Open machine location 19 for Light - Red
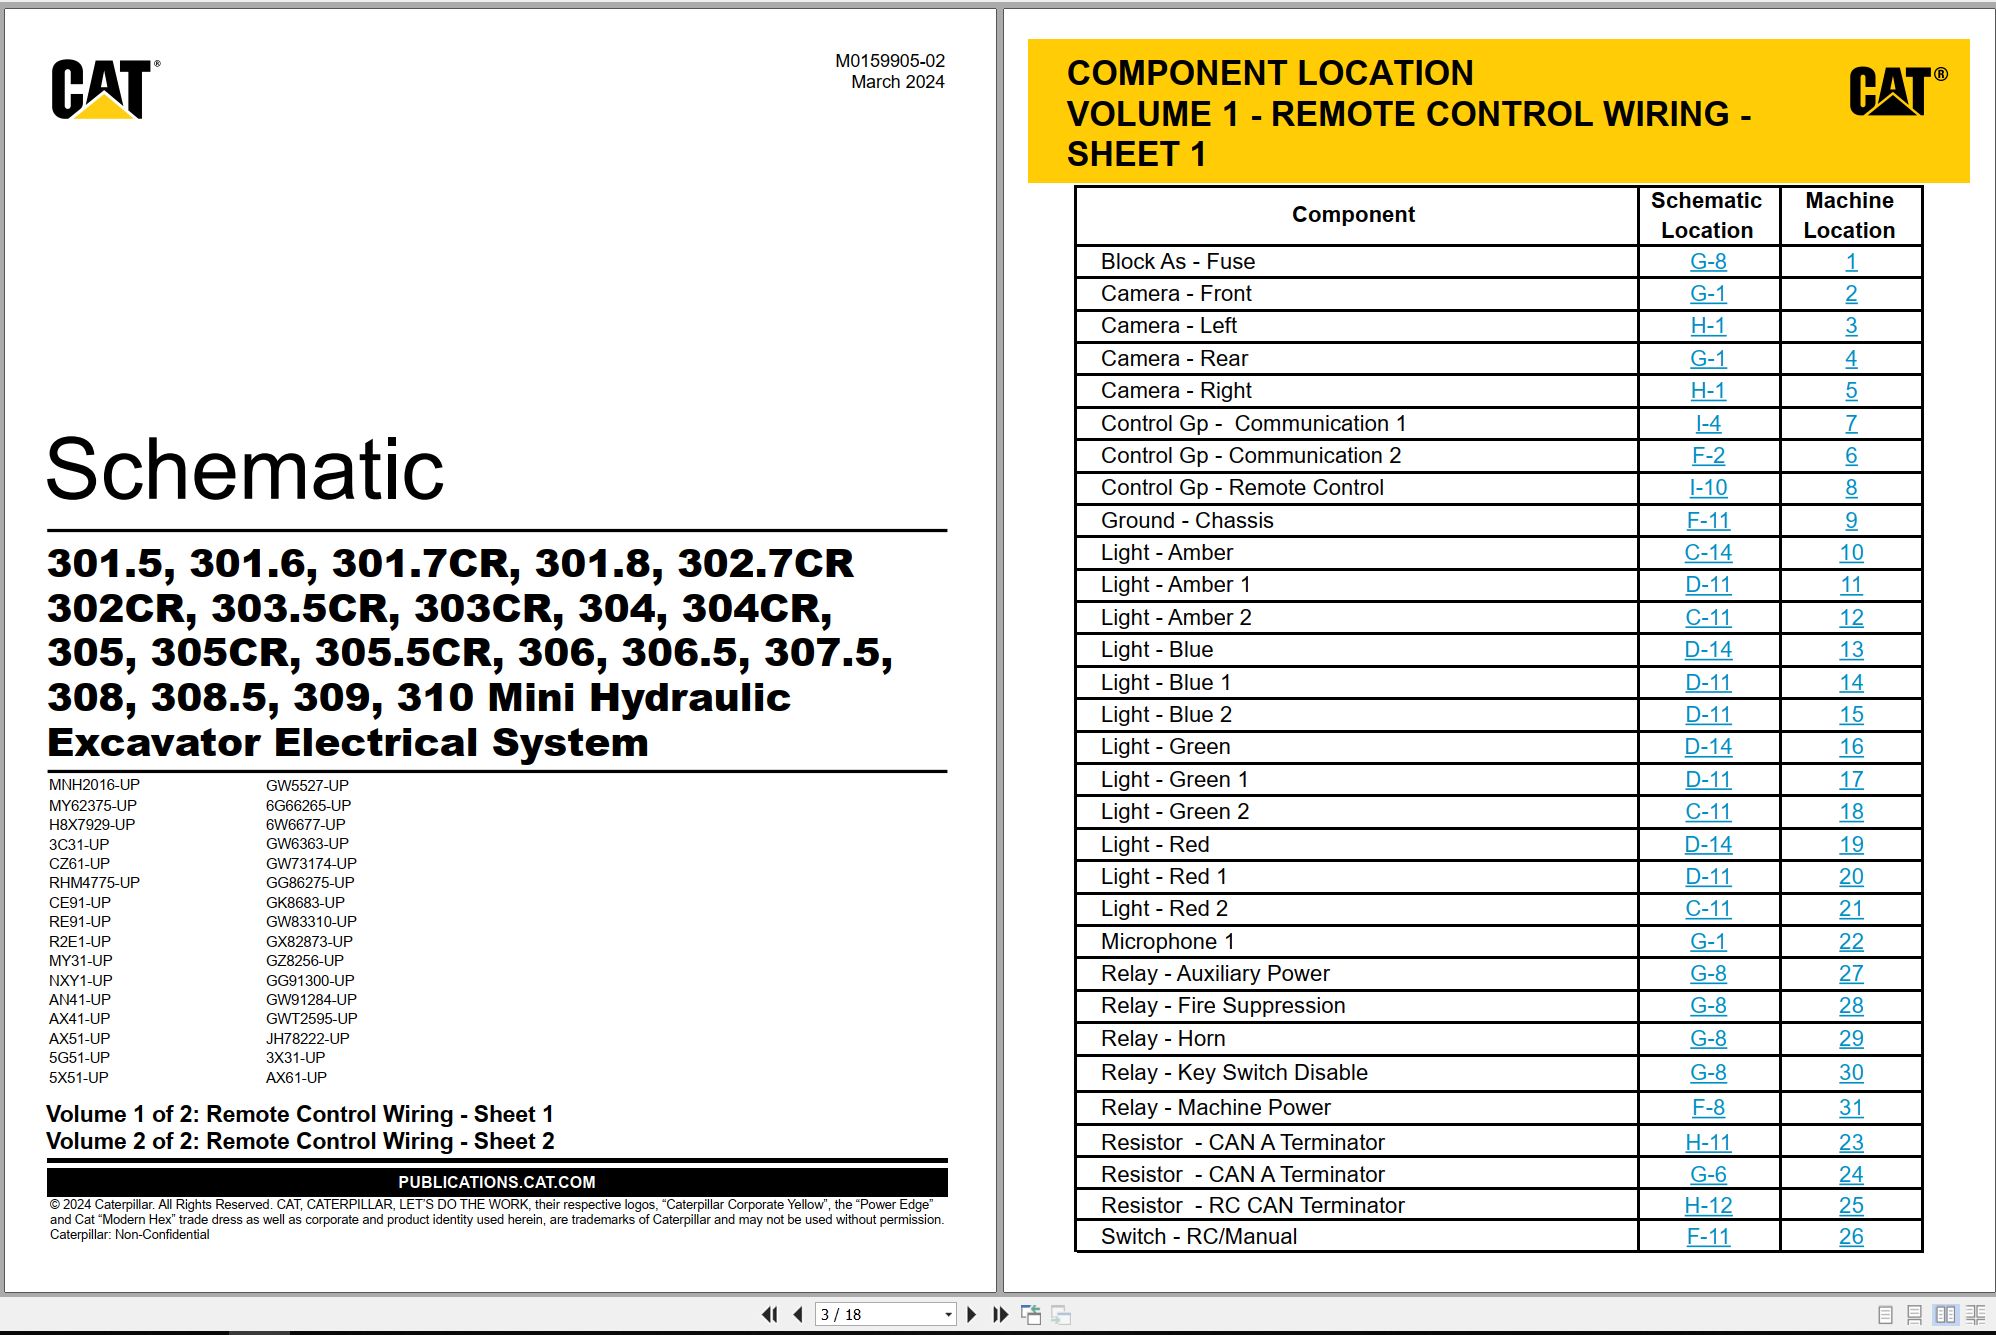1996x1335 pixels. click(1851, 844)
